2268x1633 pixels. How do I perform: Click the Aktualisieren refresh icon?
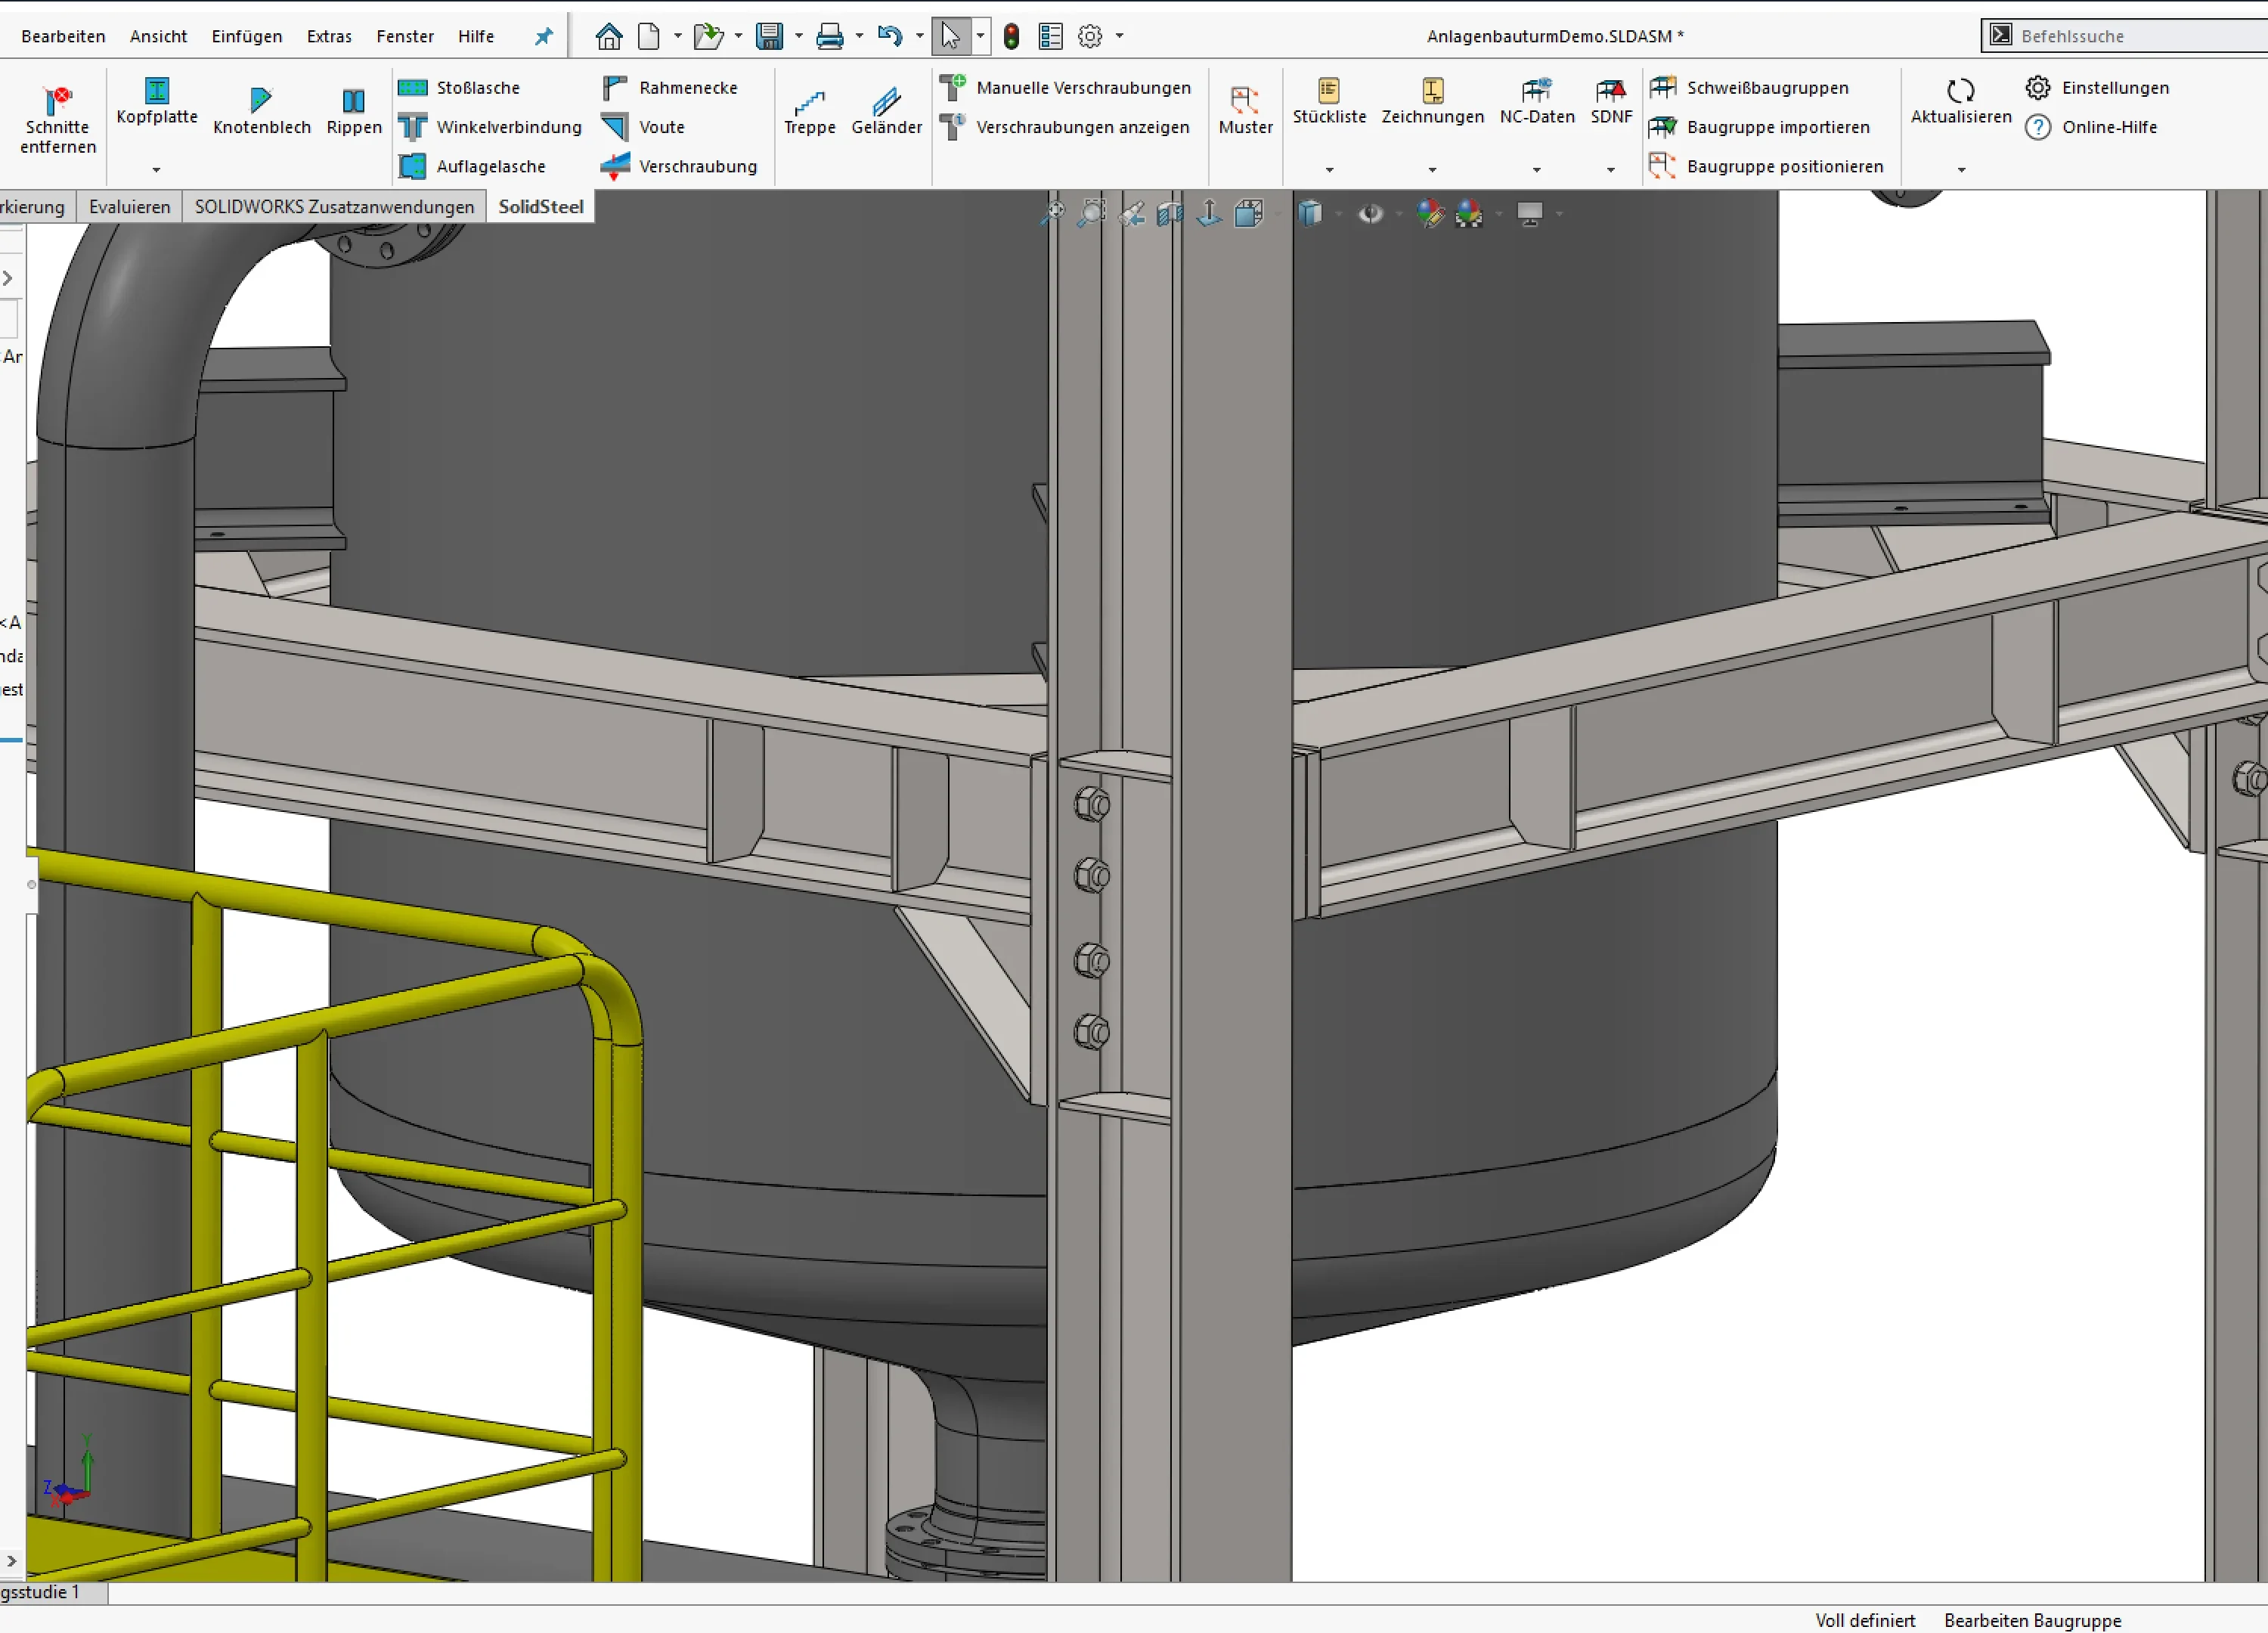pos(1961,91)
